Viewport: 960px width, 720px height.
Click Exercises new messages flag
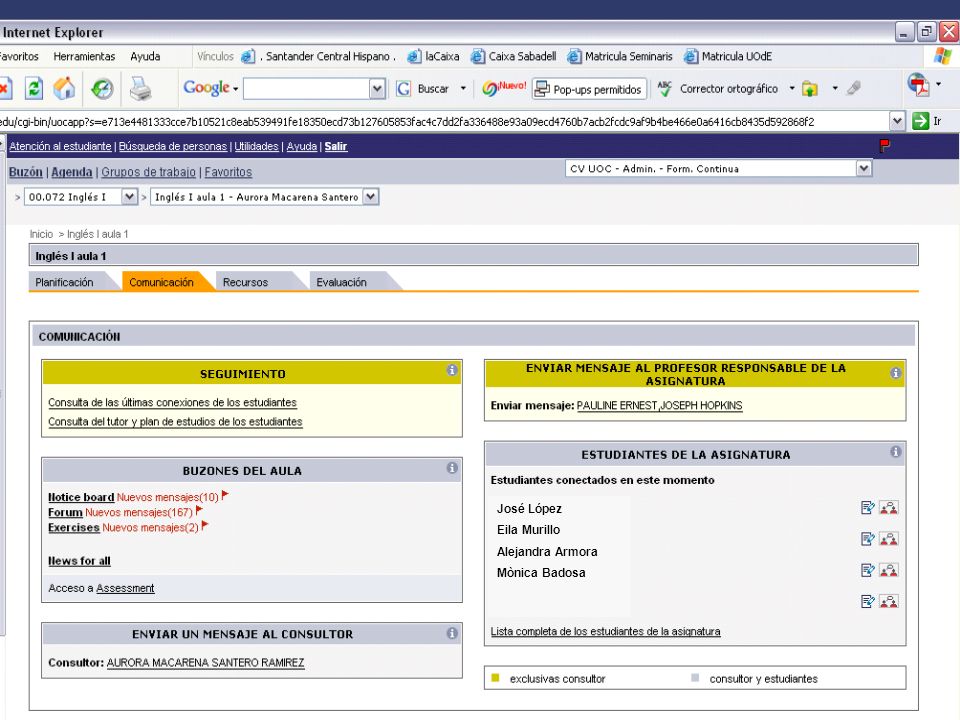point(205,525)
